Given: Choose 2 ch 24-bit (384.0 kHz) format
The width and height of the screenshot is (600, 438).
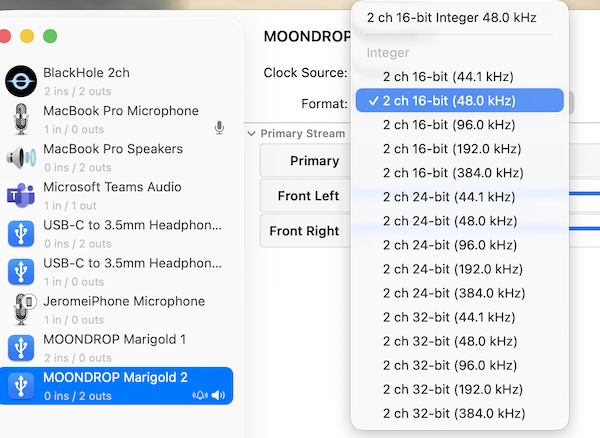Looking at the screenshot, I should click(x=460, y=293).
